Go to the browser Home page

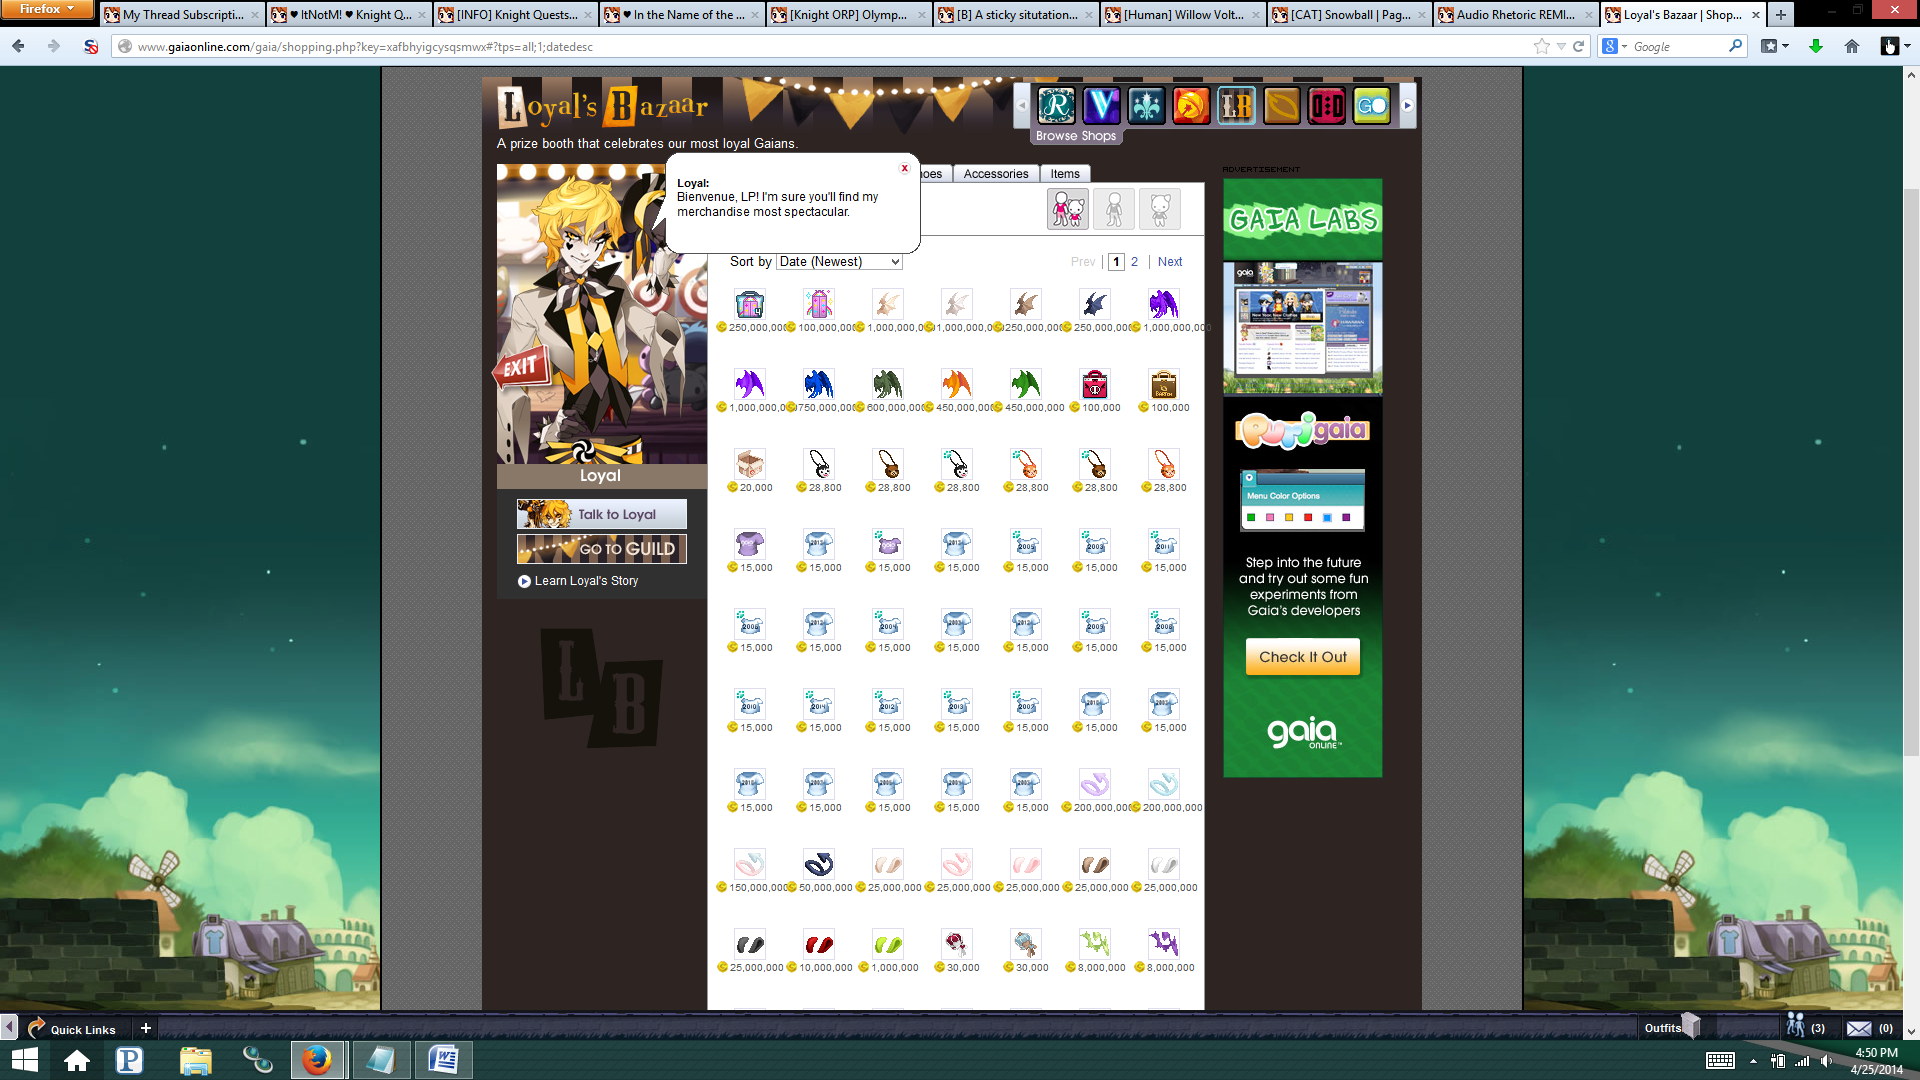(1852, 46)
